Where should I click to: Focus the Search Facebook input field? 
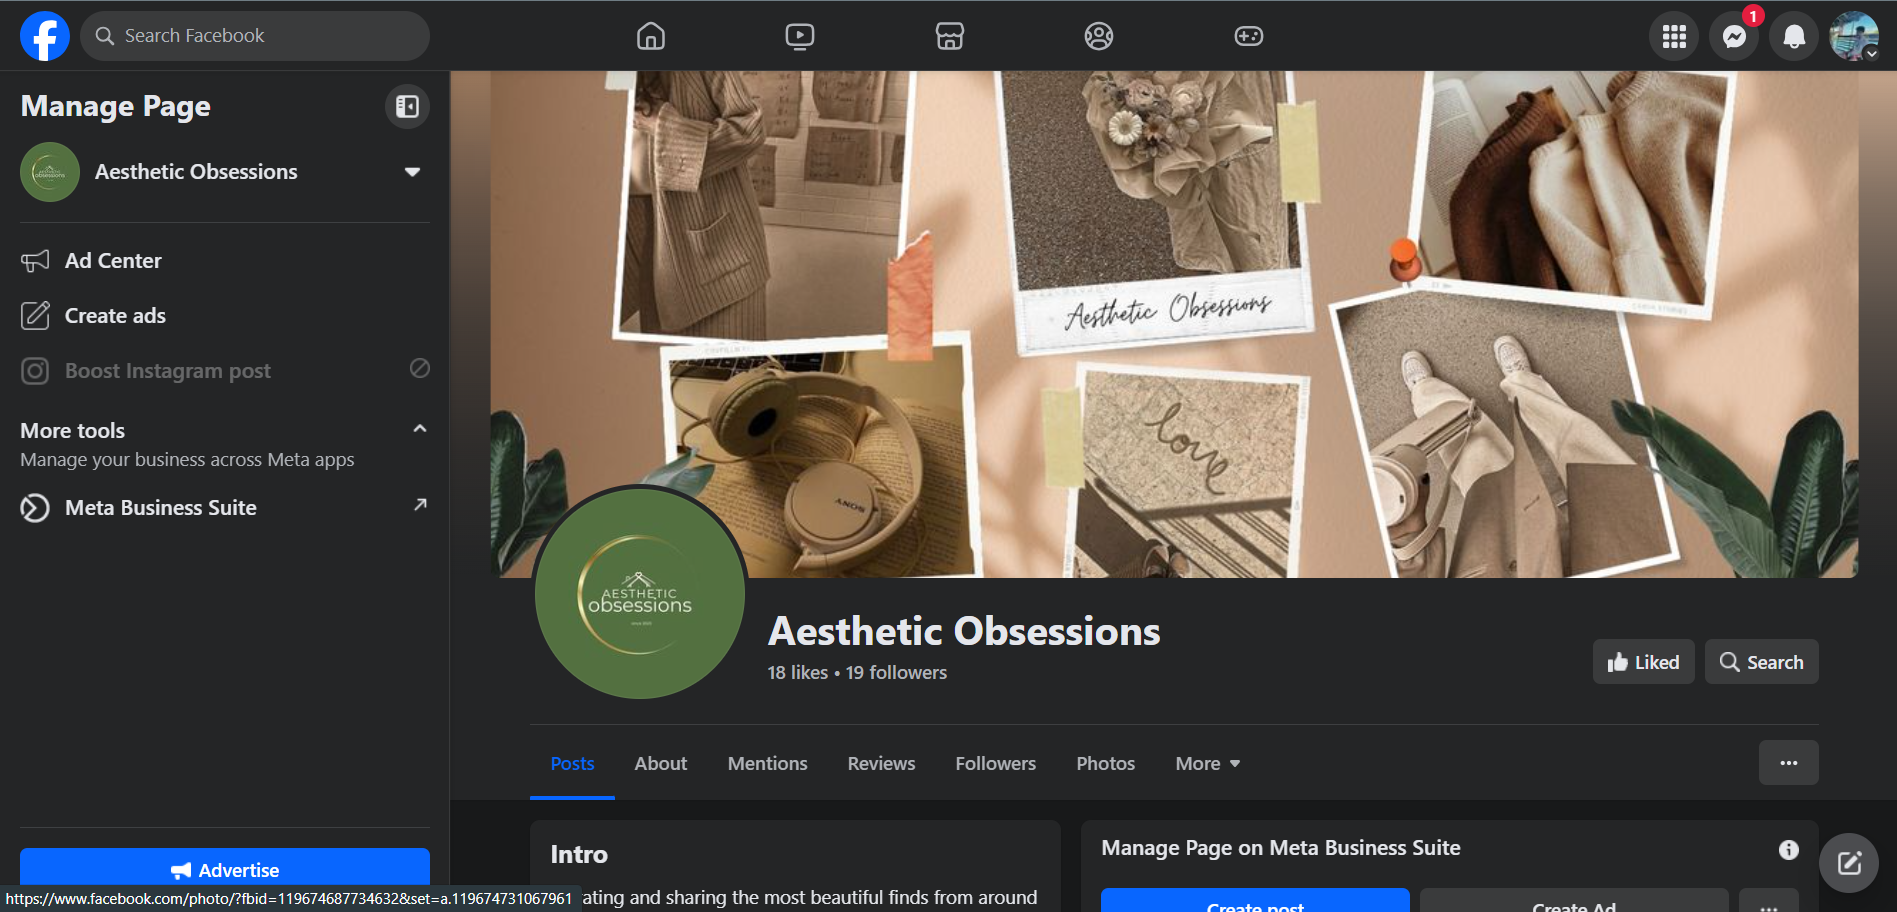tap(255, 36)
